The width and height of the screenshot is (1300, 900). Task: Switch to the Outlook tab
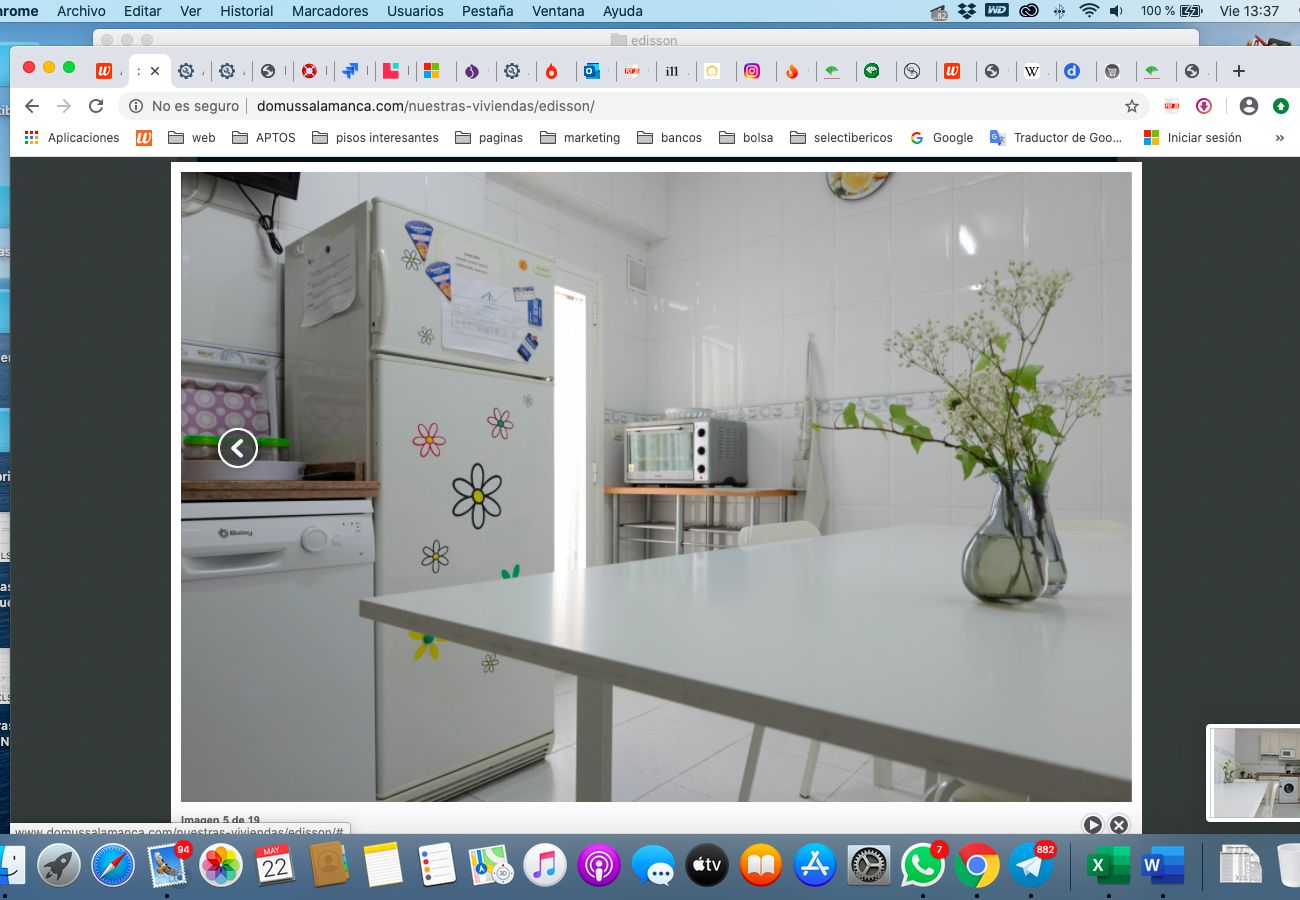592,71
